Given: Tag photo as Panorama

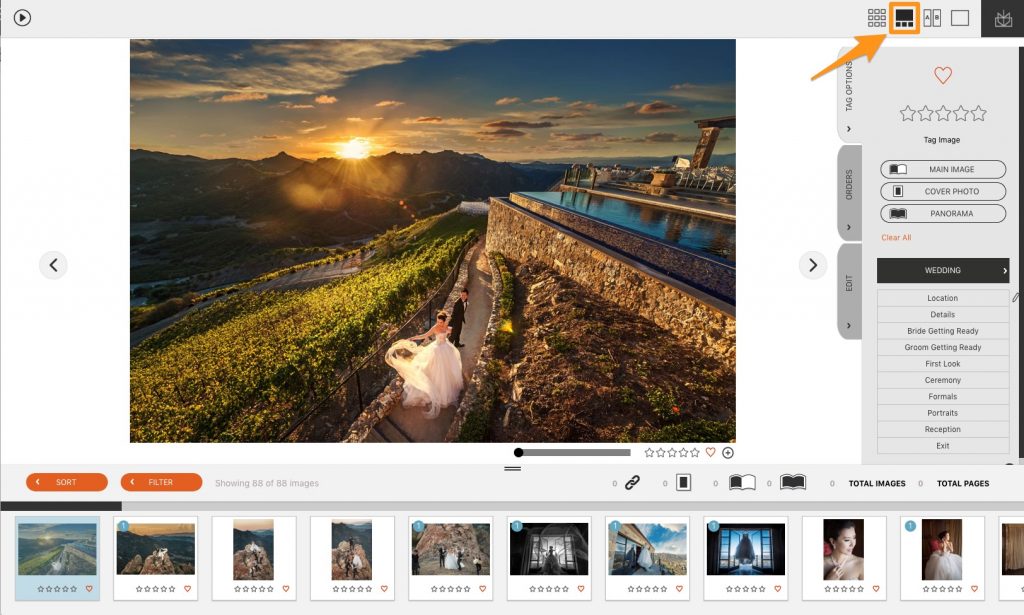Looking at the screenshot, I should coord(943,213).
